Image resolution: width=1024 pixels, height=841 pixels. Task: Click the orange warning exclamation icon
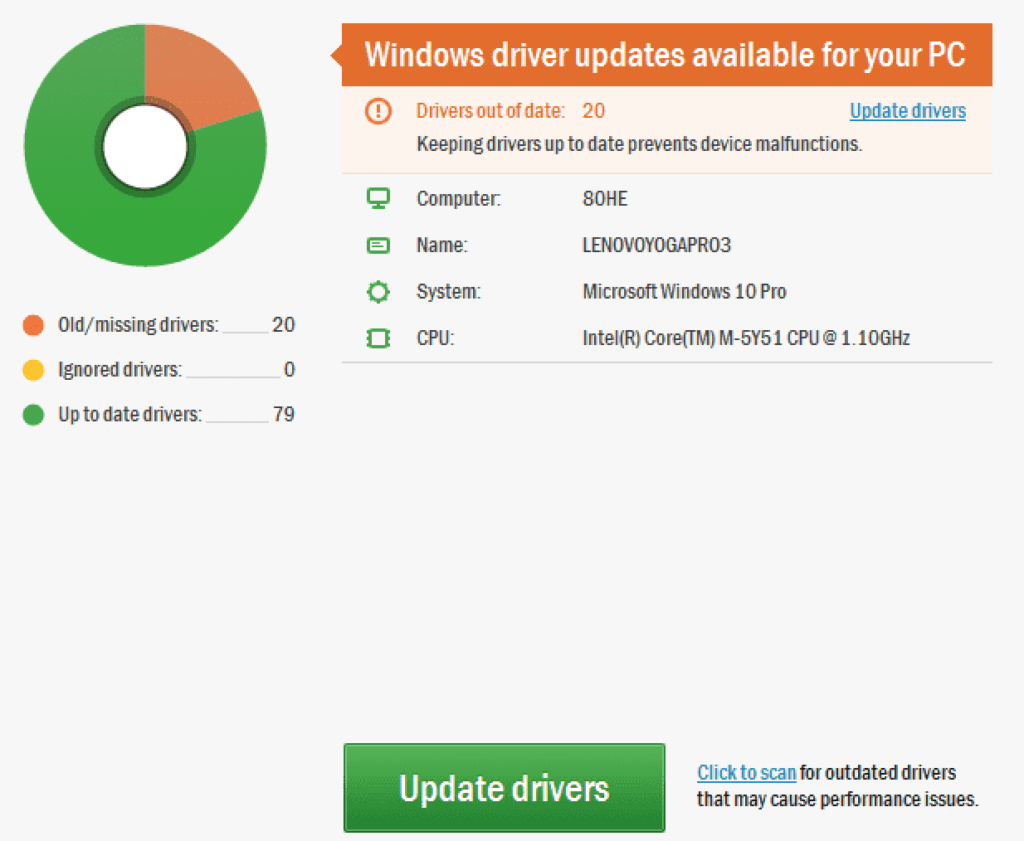(377, 111)
